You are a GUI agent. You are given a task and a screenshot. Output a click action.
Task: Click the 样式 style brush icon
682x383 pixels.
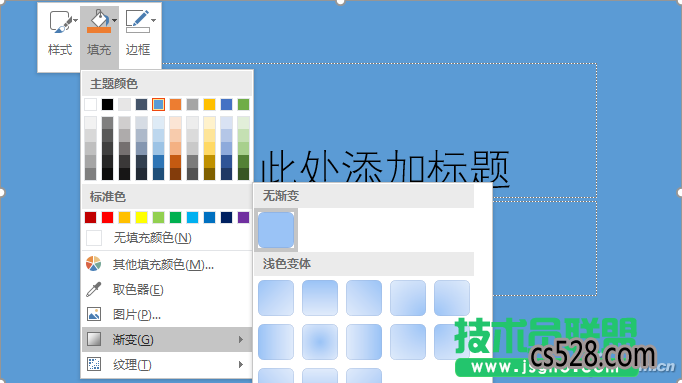point(60,22)
